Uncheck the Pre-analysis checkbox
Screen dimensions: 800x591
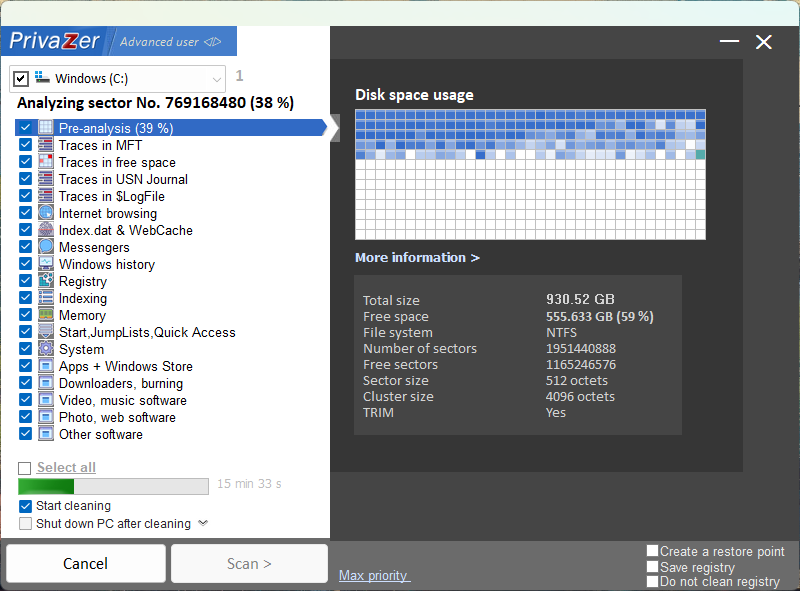[25, 128]
